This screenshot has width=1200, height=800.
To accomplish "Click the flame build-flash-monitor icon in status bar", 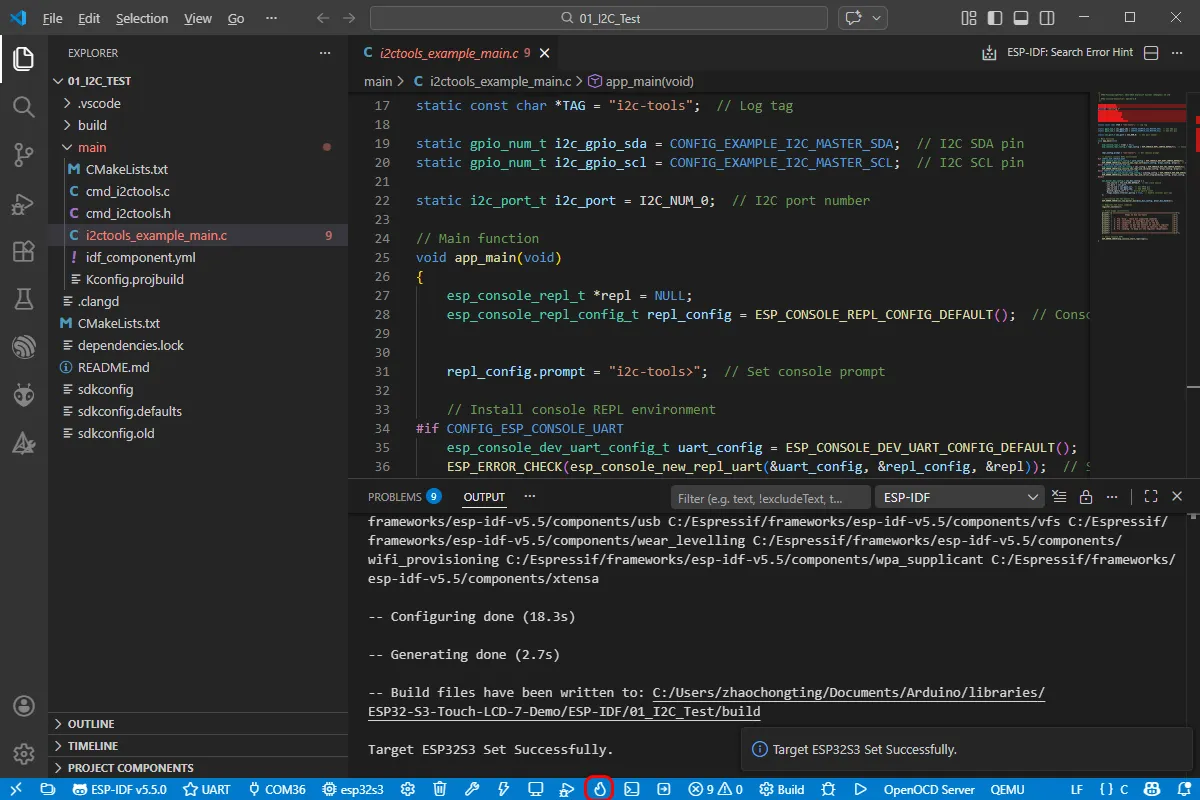I will coord(599,789).
